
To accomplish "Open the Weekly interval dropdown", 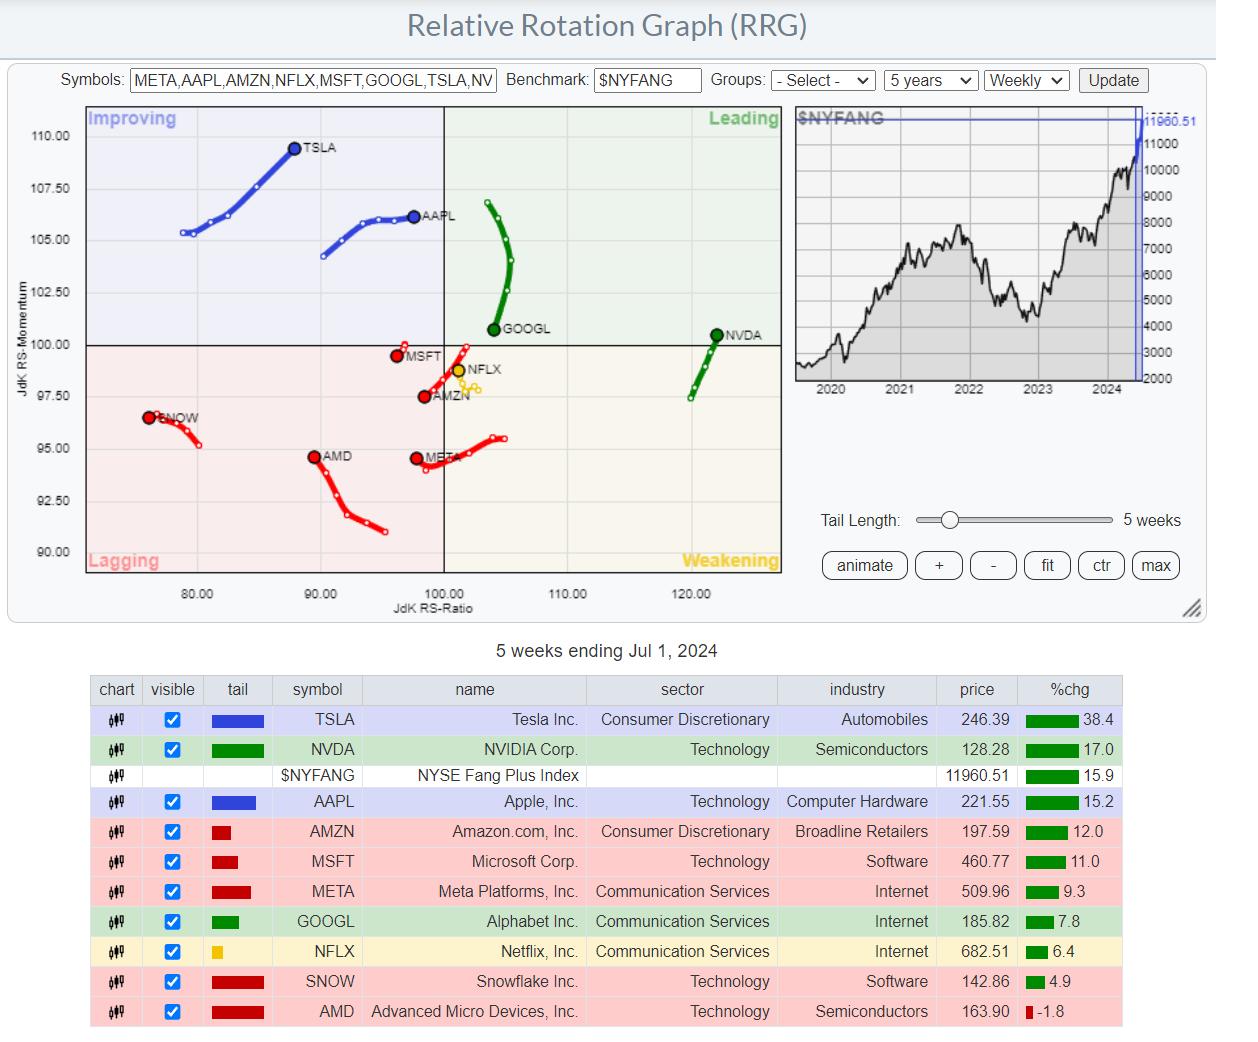I will [x=1026, y=81].
